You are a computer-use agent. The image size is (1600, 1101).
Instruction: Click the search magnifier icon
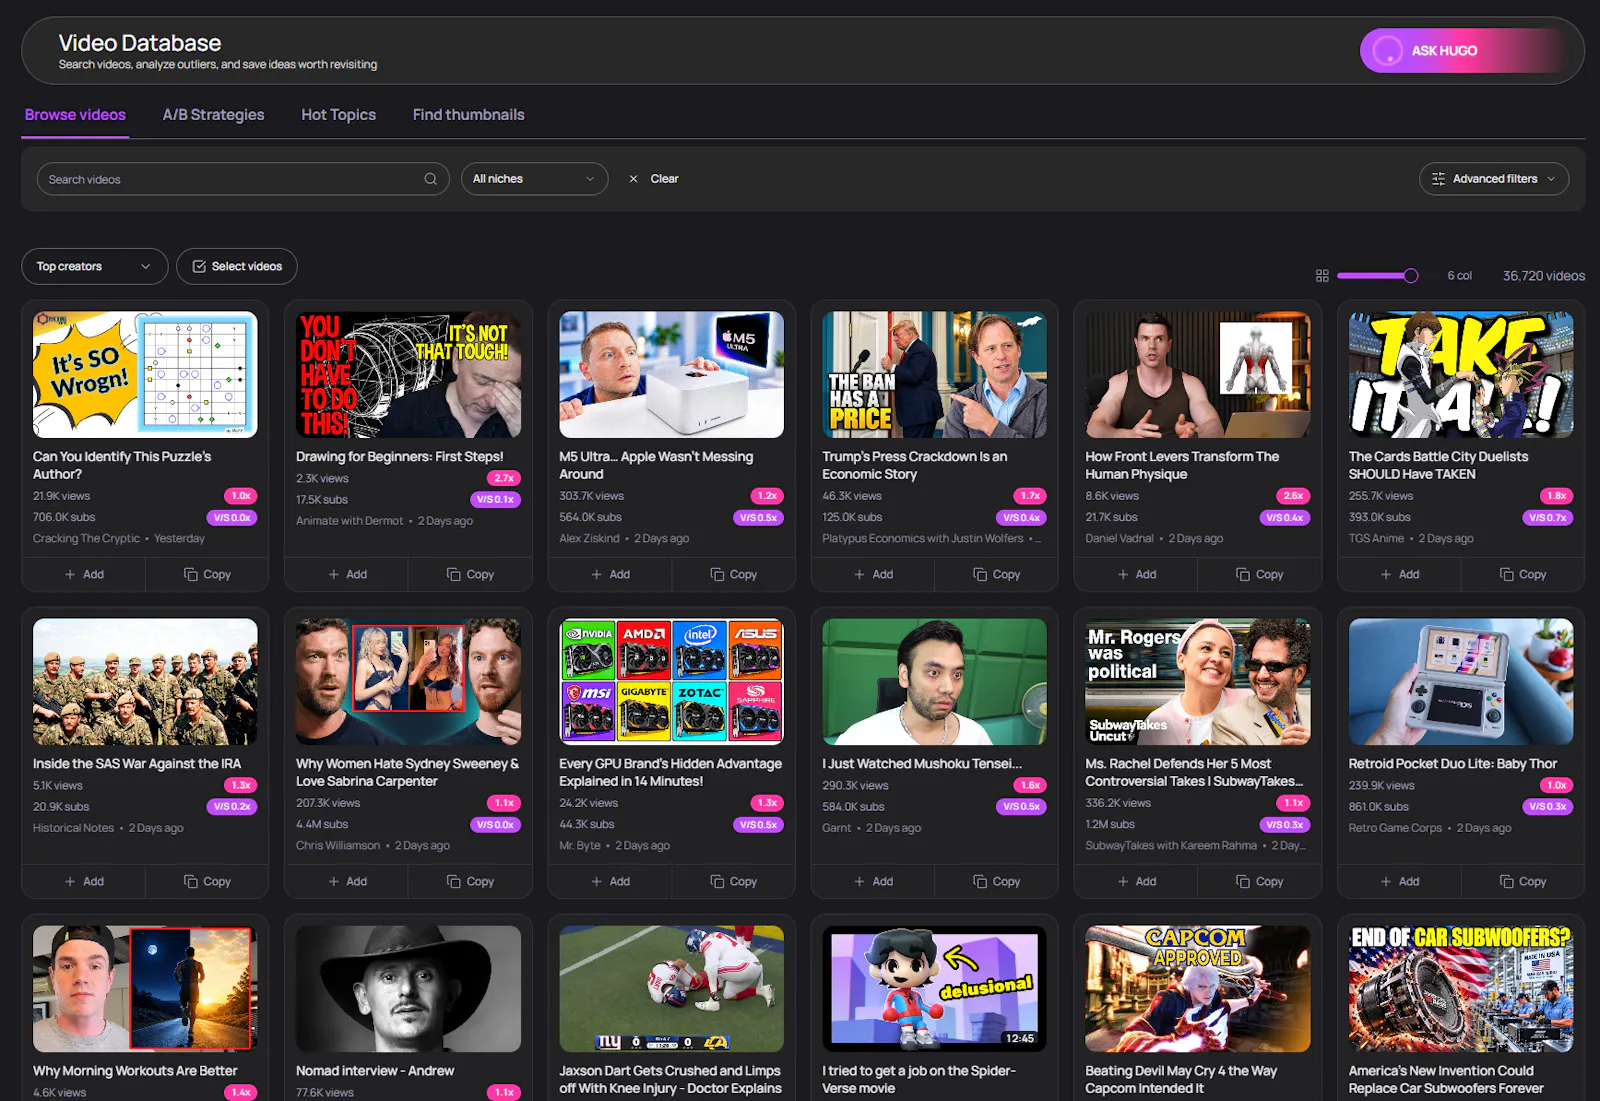430,179
